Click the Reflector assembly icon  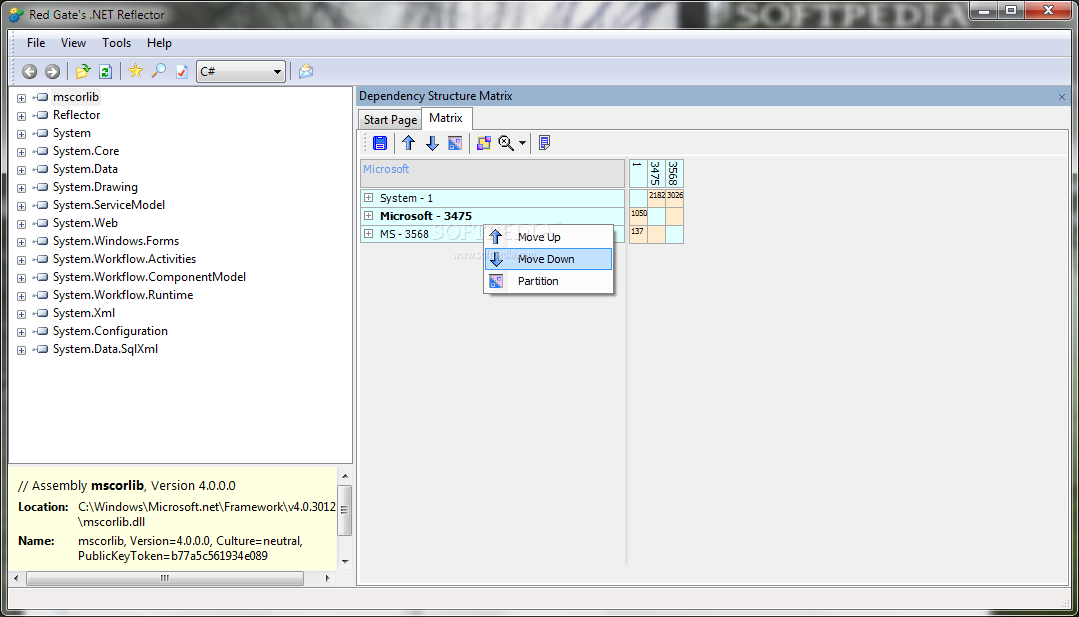pyautogui.click(x=41, y=115)
